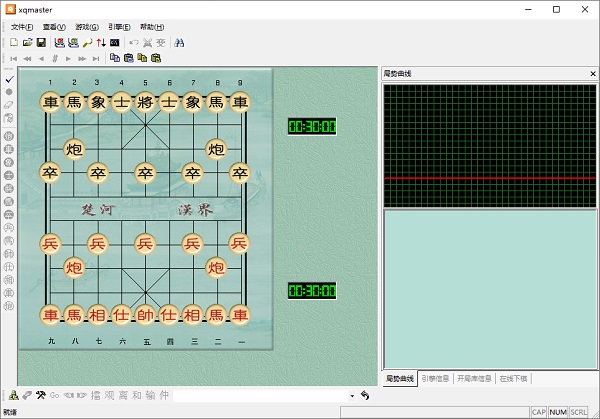Click the yellow magnifier hint icon
This screenshot has width=600, height=419.
pyautogui.click(x=88, y=42)
